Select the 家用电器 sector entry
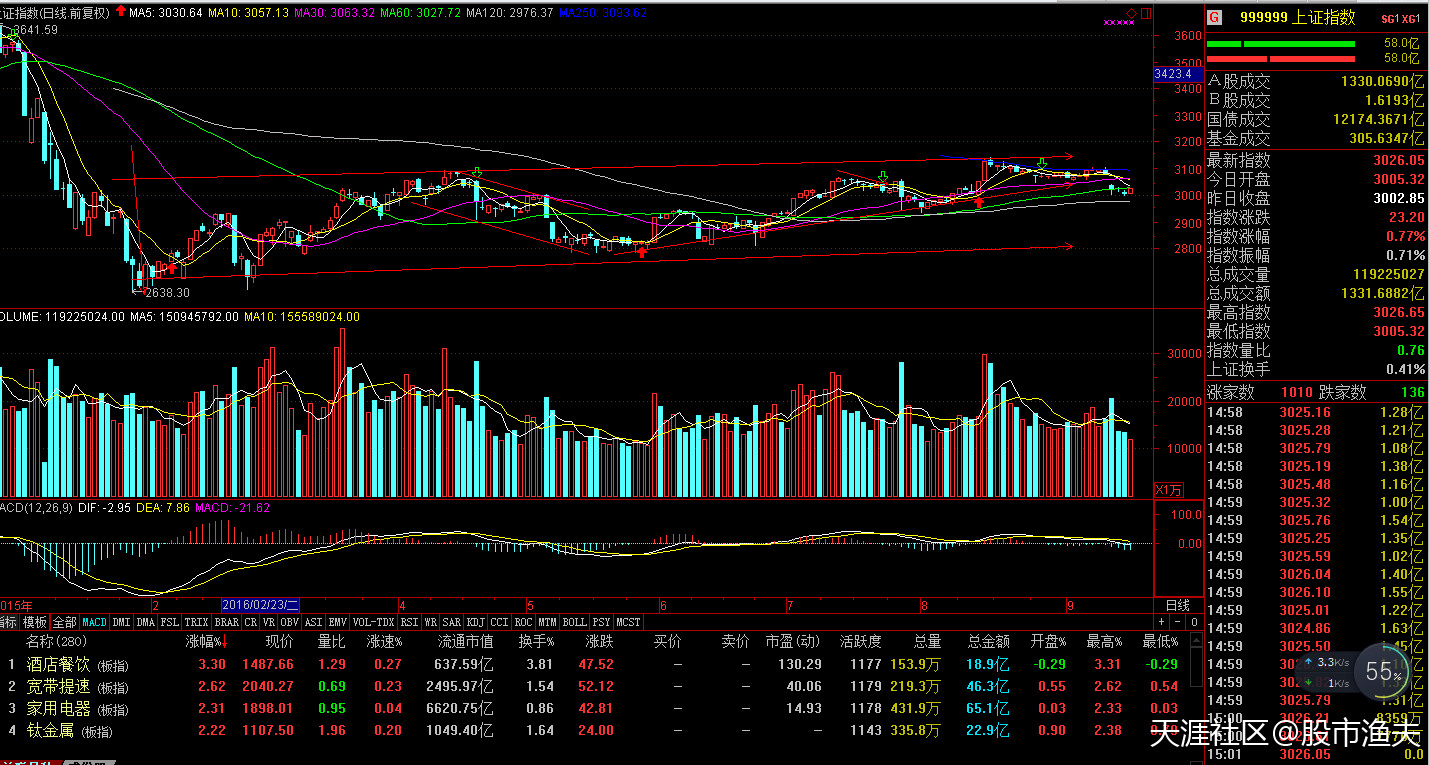This screenshot has height=765, width=1429. (x=58, y=708)
